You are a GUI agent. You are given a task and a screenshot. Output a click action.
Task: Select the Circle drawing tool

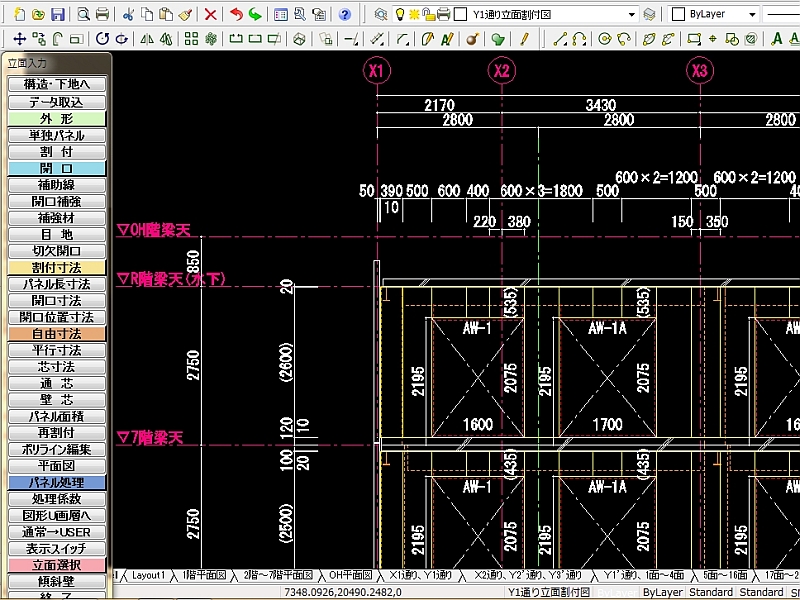click(x=605, y=39)
